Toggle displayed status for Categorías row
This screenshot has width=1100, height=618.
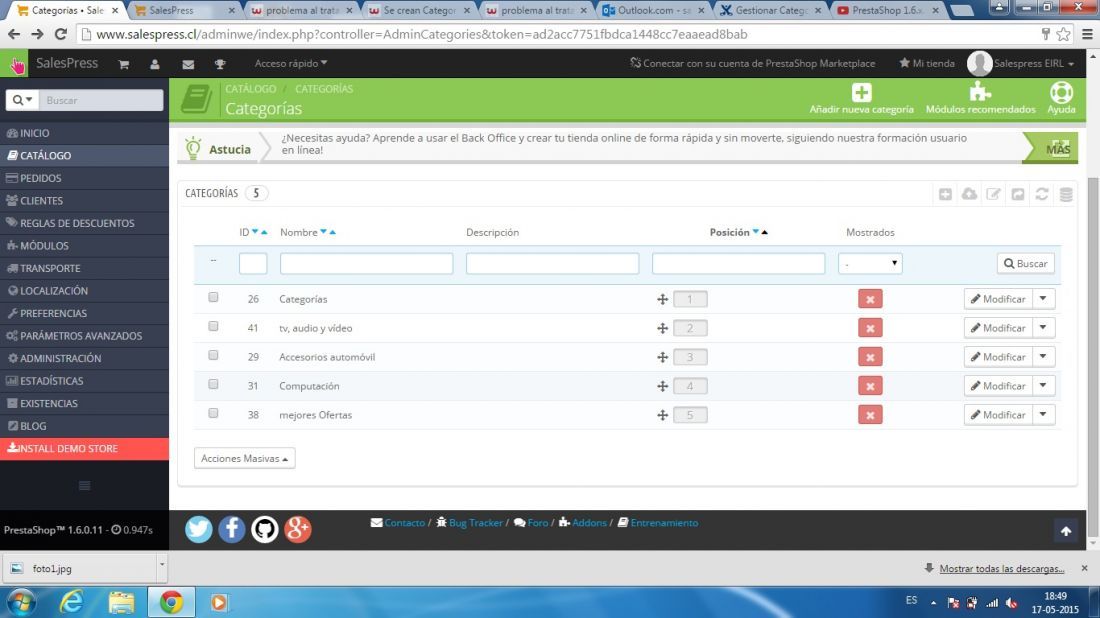click(x=870, y=300)
